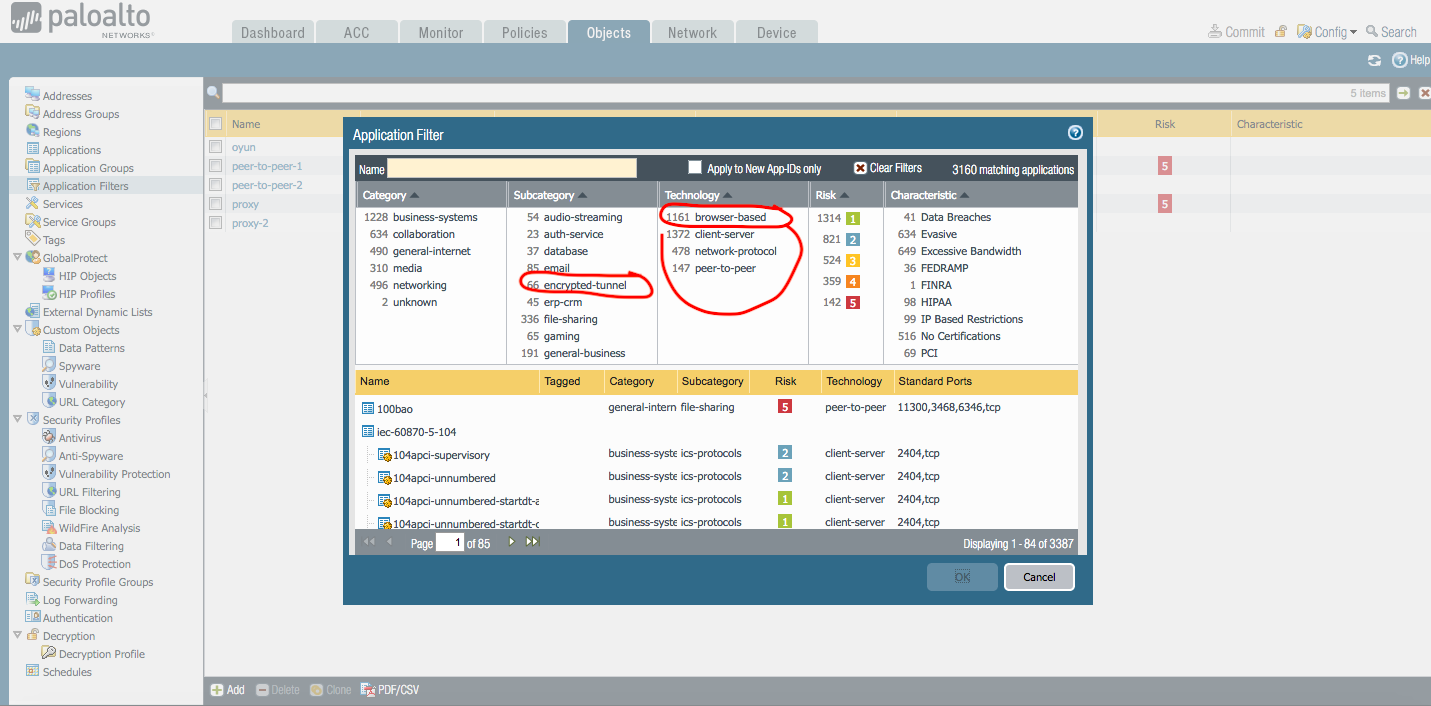This screenshot has width=1431, height=706.
Task: Tick the select-all checkbox beside Name header
Action: pyautogui.click(x=215, y=124)
